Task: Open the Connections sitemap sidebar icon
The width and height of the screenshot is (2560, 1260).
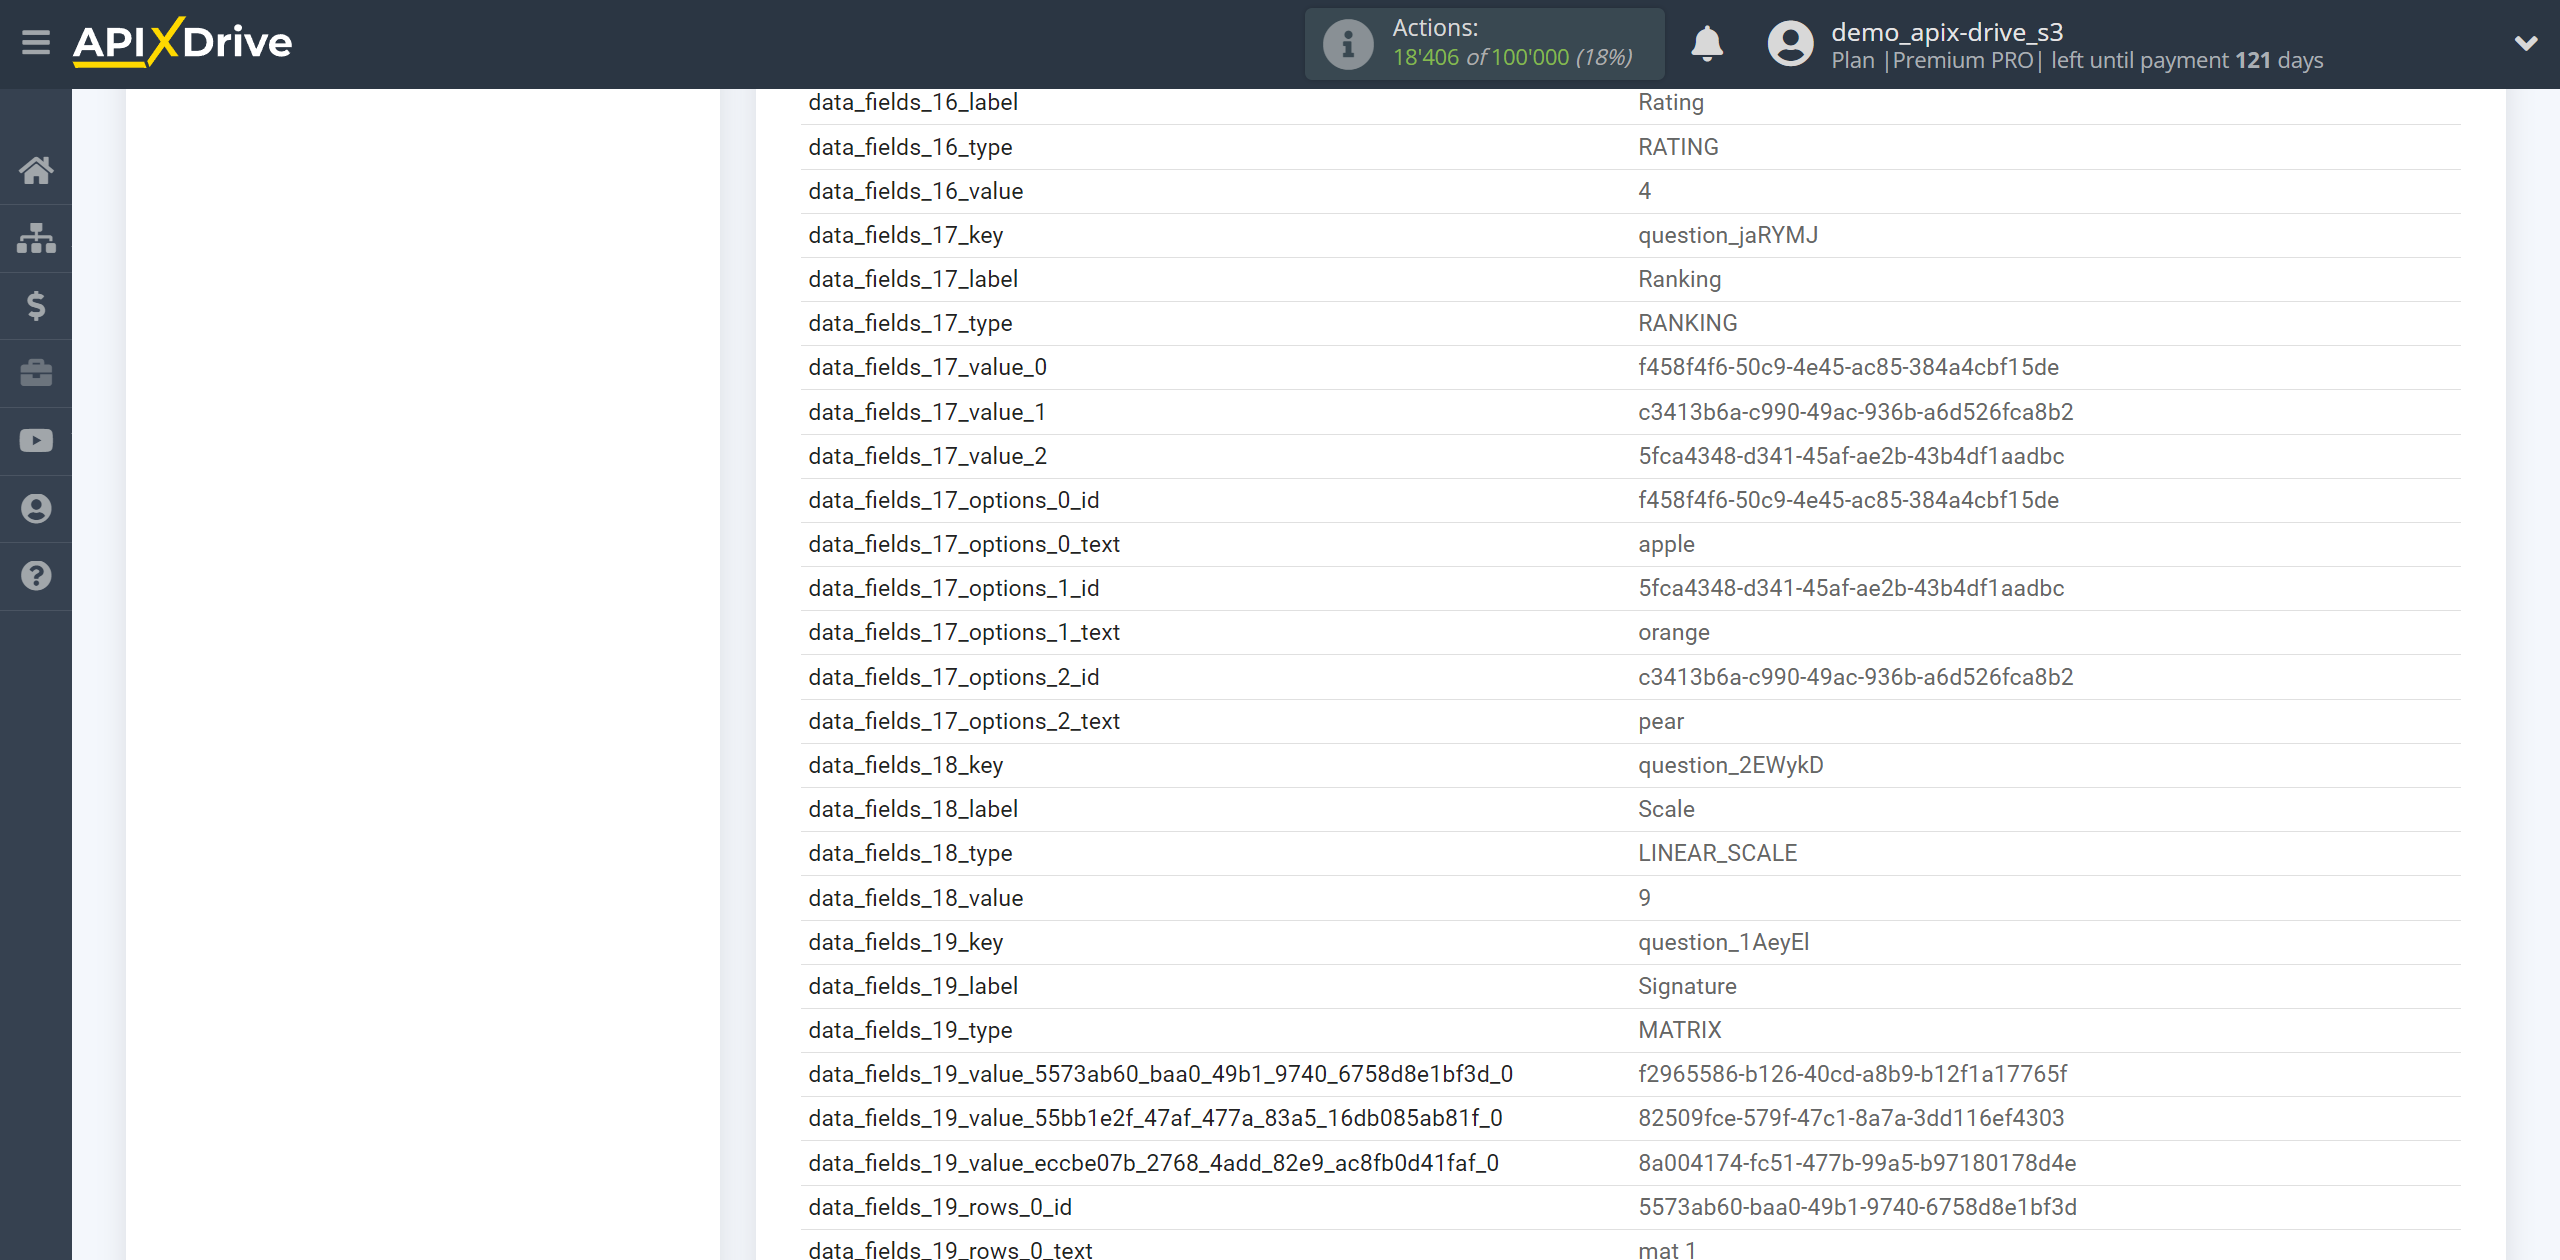Action: pyautogui.click(x=36, y=238)
